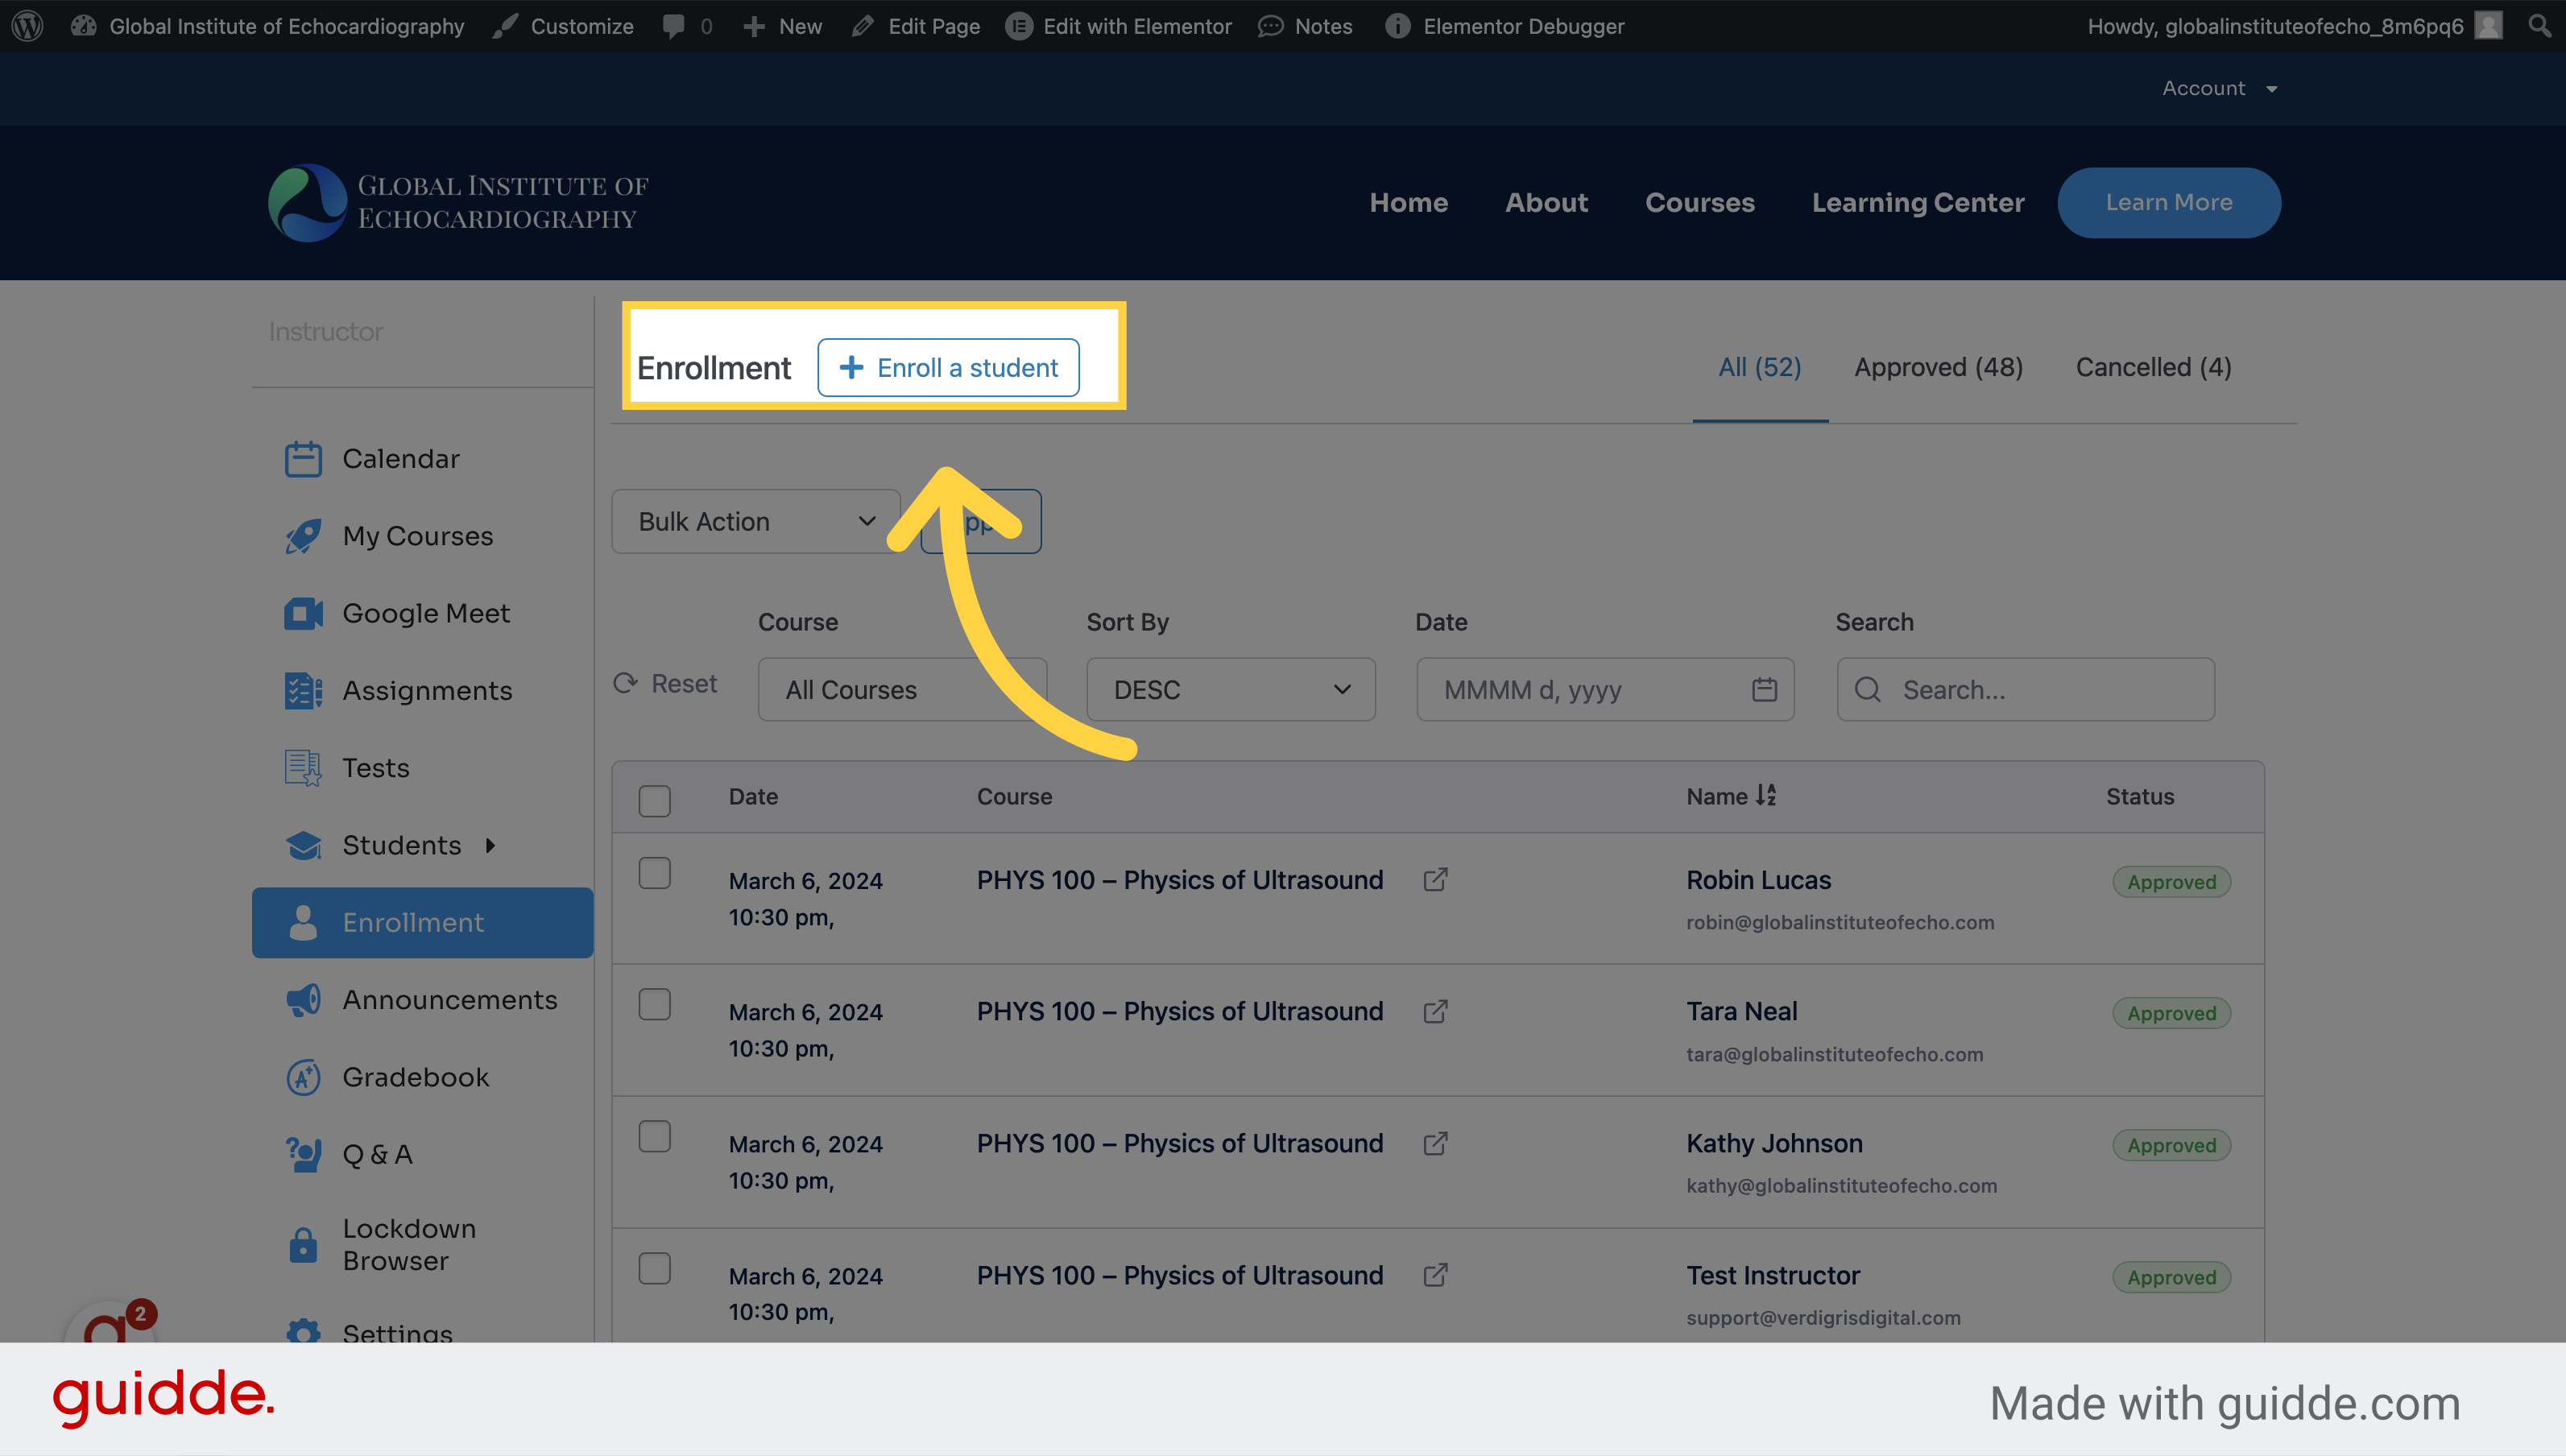2566x1456 pixels.
Task: Open the All Courses filter dropdown
Action: tap(902, 689)
